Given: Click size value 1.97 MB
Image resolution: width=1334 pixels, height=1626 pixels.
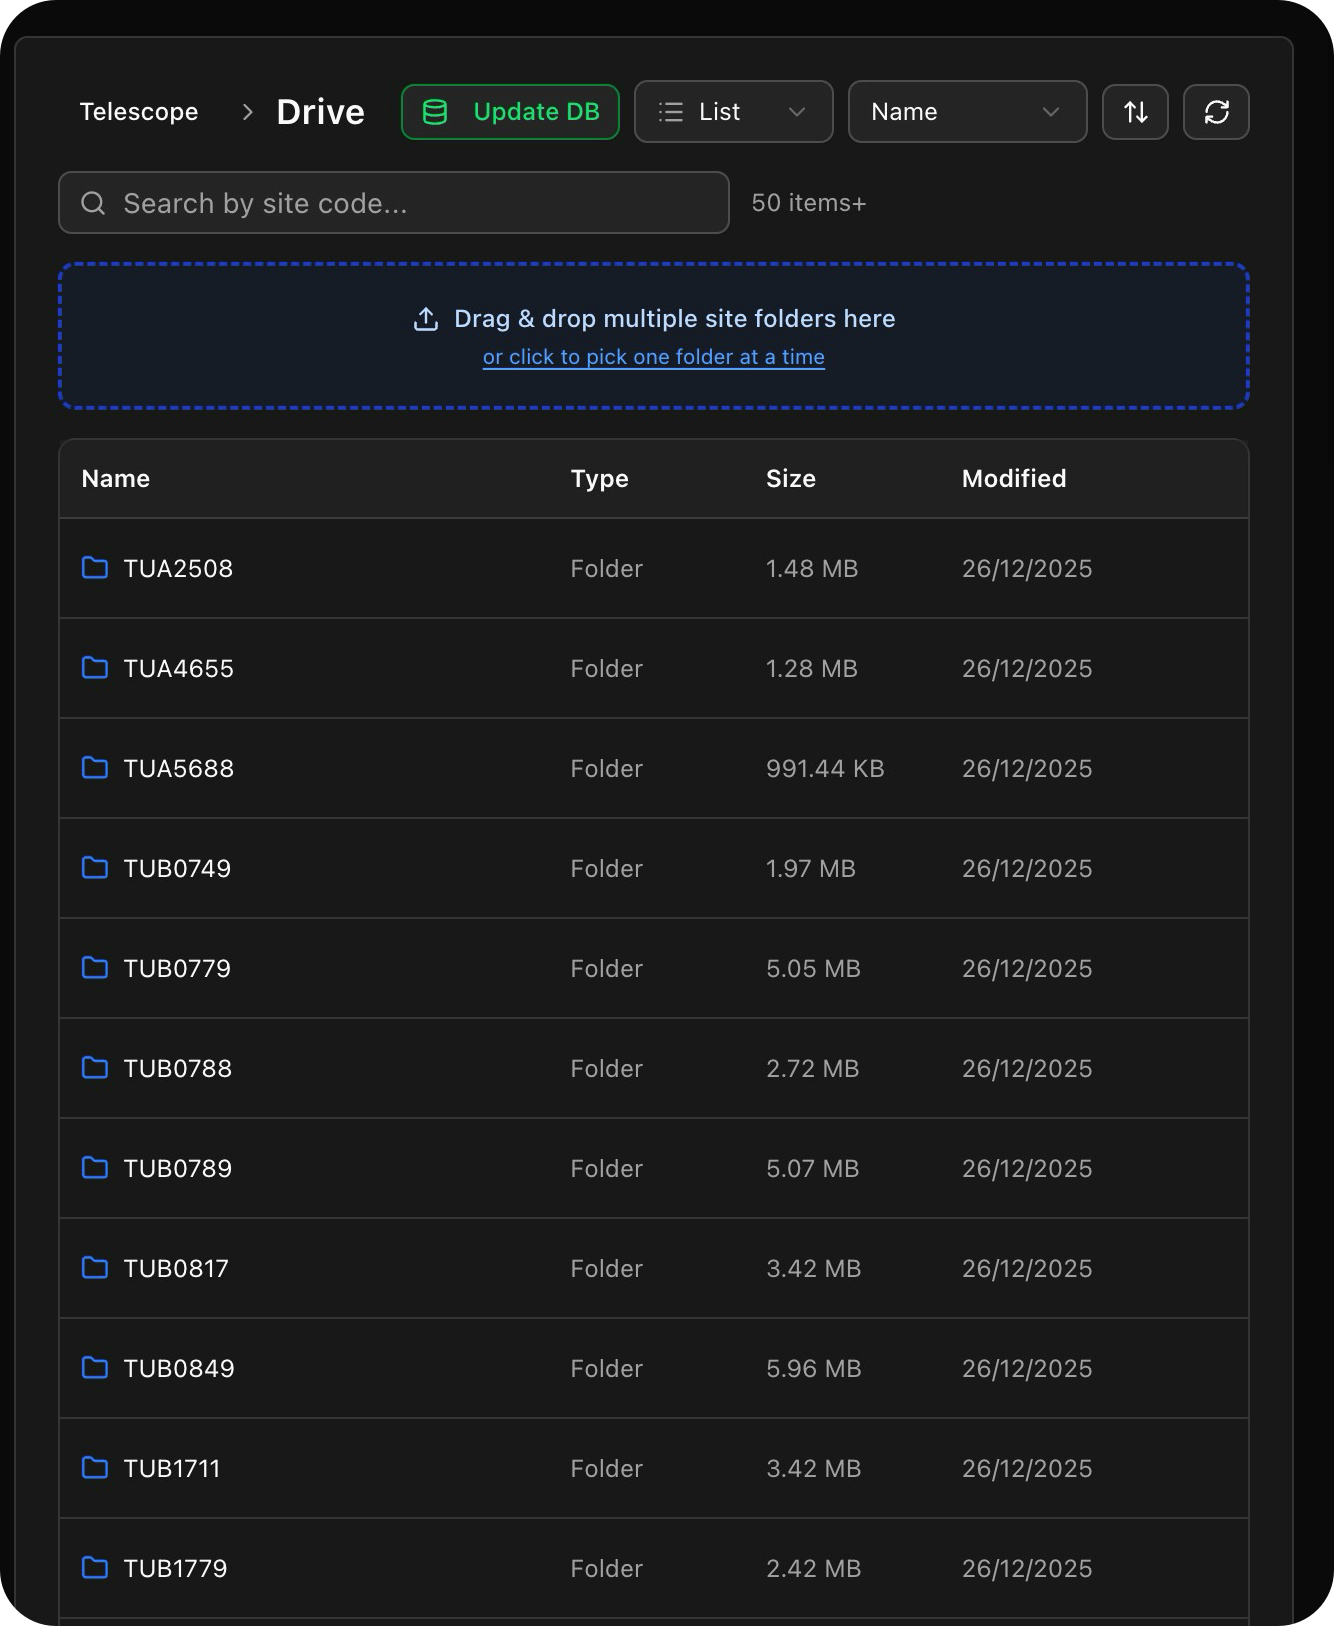Looking at the screenshot, I should tap(811, 869).
